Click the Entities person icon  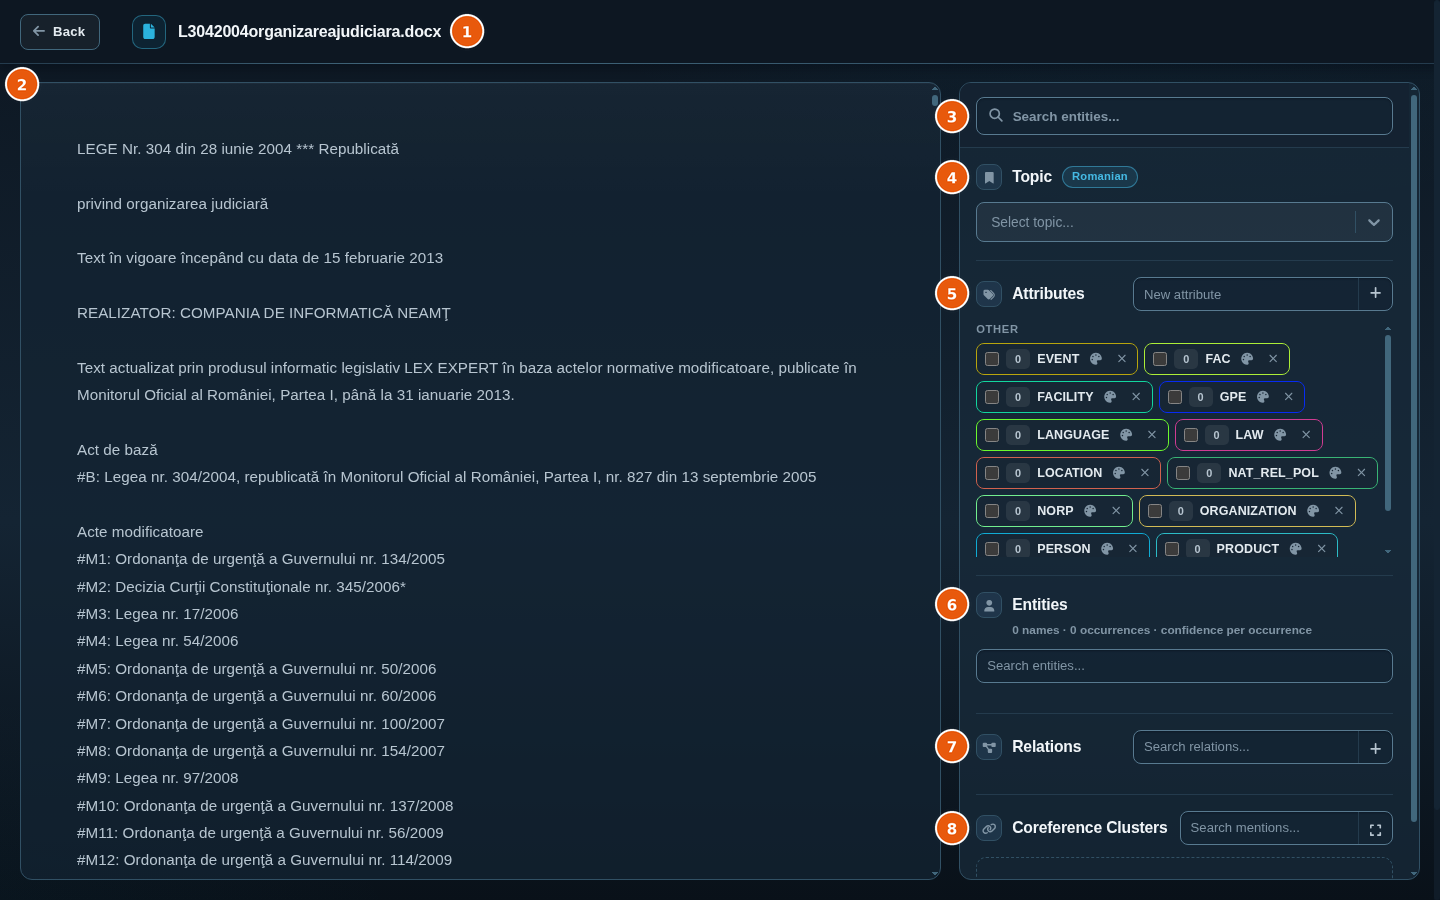(989, 605)
